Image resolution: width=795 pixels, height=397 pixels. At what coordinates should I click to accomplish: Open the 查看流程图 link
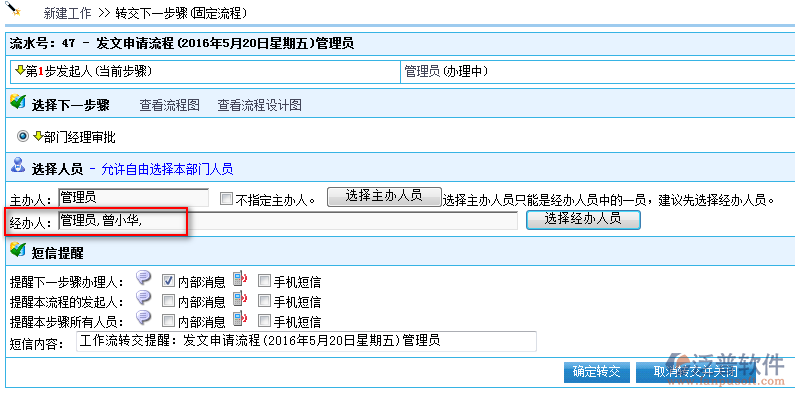pyautogui.click(x=170, y=105)
